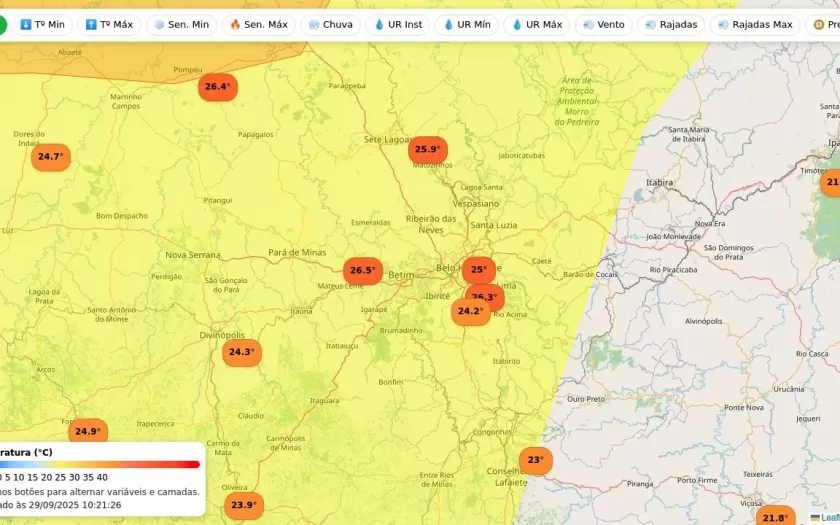Image resolution: width=840 pixels, height=525 pixels.
Task: Activate the UR Máx layer
Action: click(536, 24)
